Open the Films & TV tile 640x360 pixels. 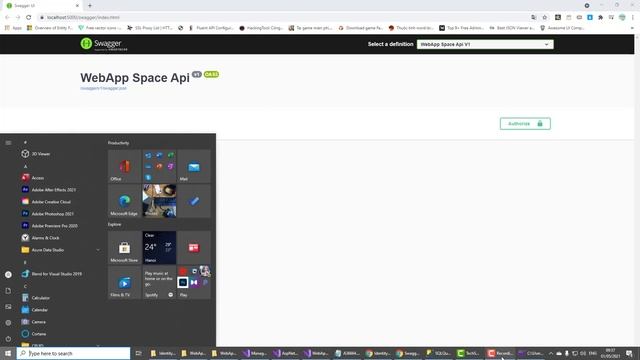pyautogui.click(x=124, y=282)
